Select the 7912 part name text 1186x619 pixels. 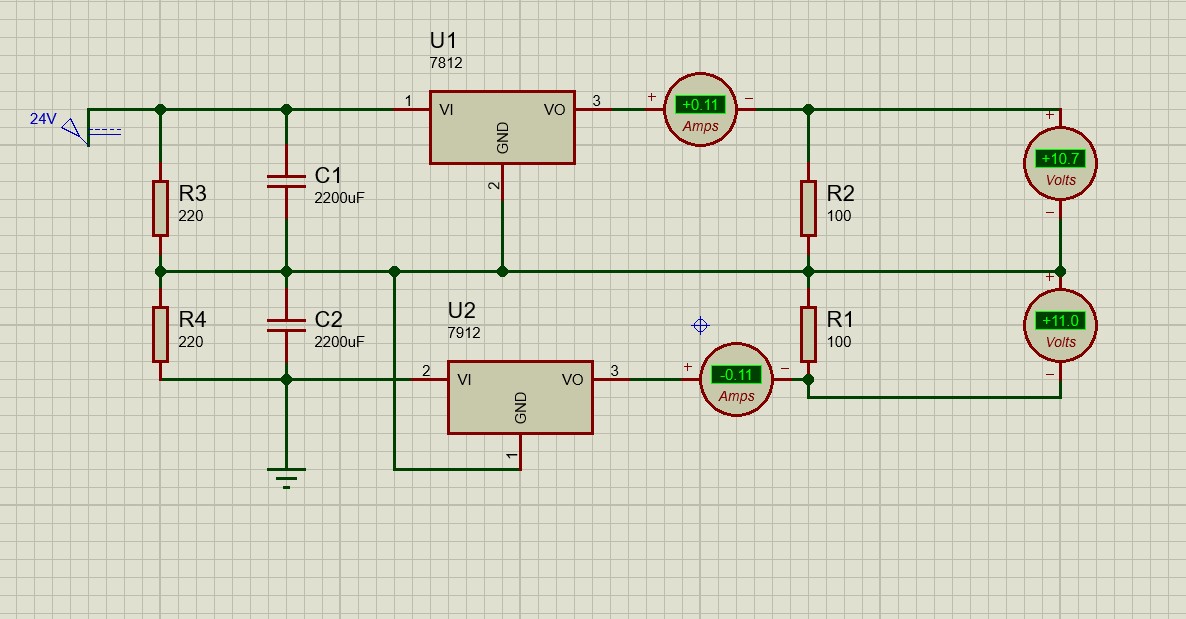click(464, 332)
